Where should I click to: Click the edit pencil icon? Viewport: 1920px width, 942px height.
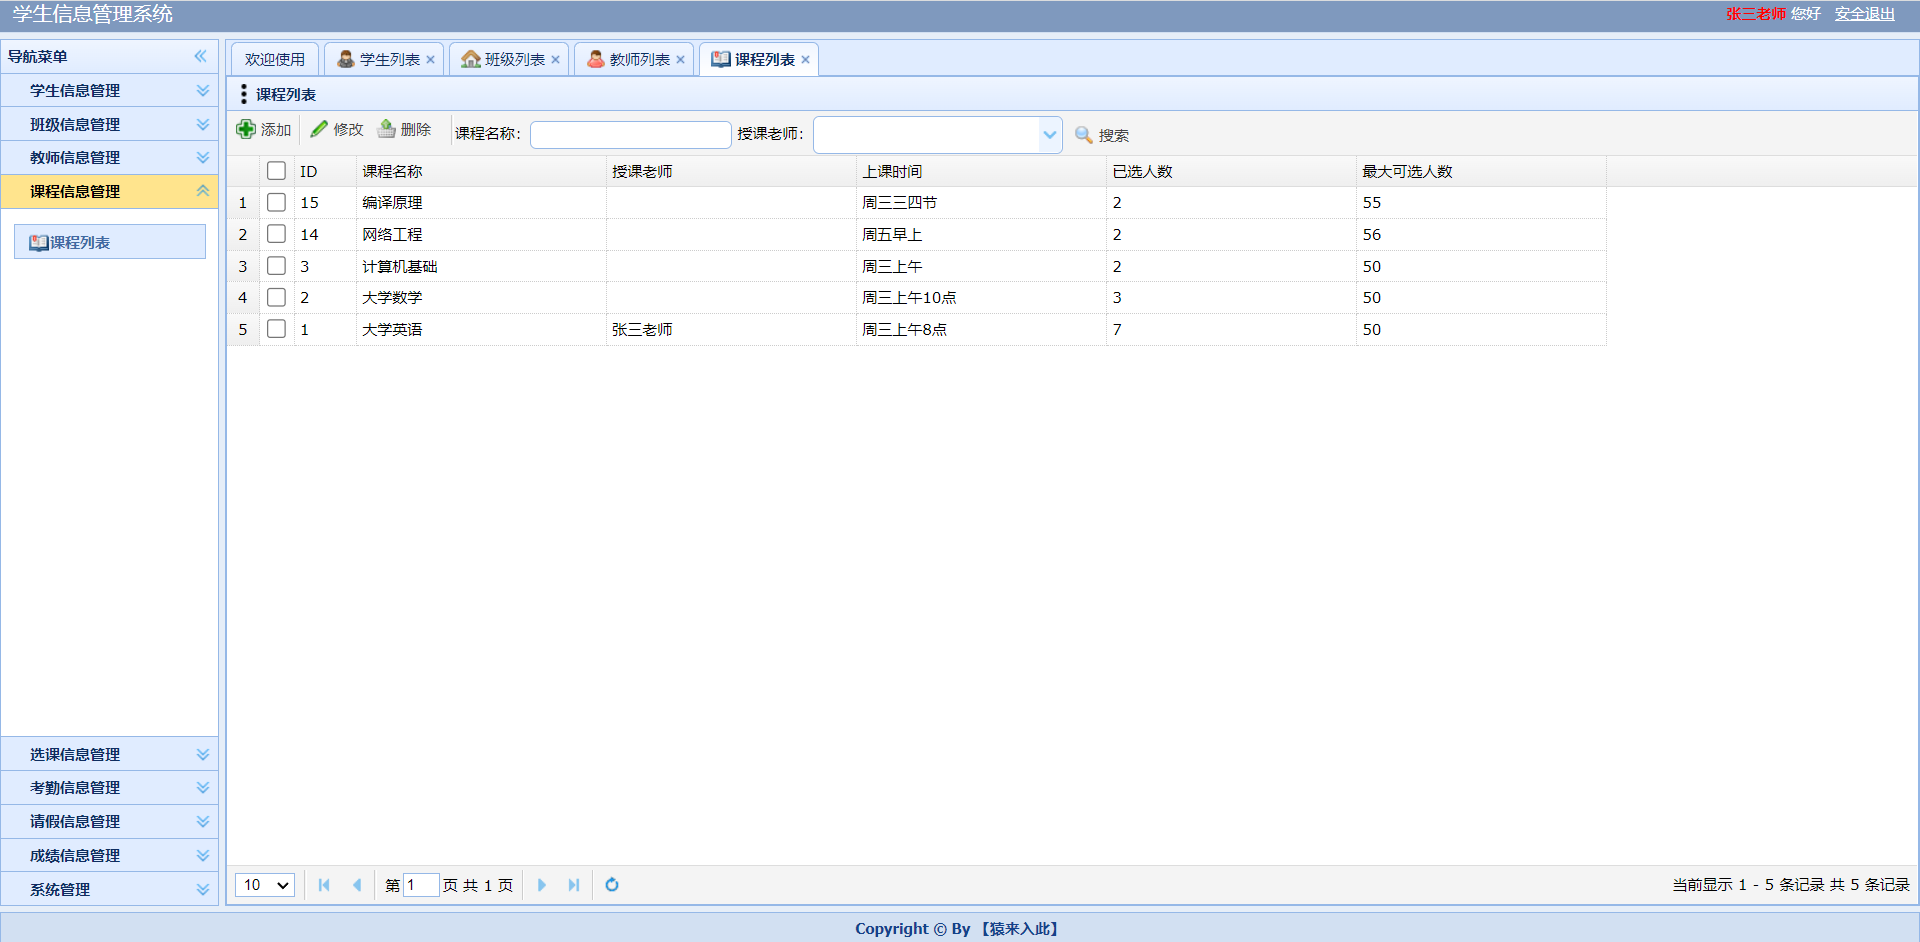[319, 129]
